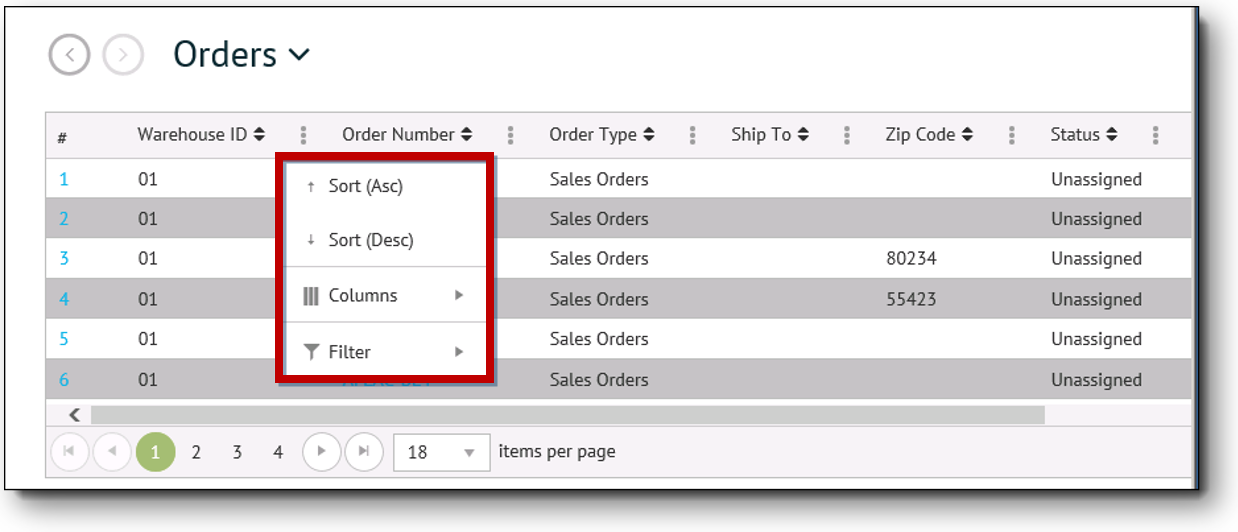The height and width of the screenshot is (532, 1238).
Task: Choose Sort (Asc) from the column menu
Action: 365,186
